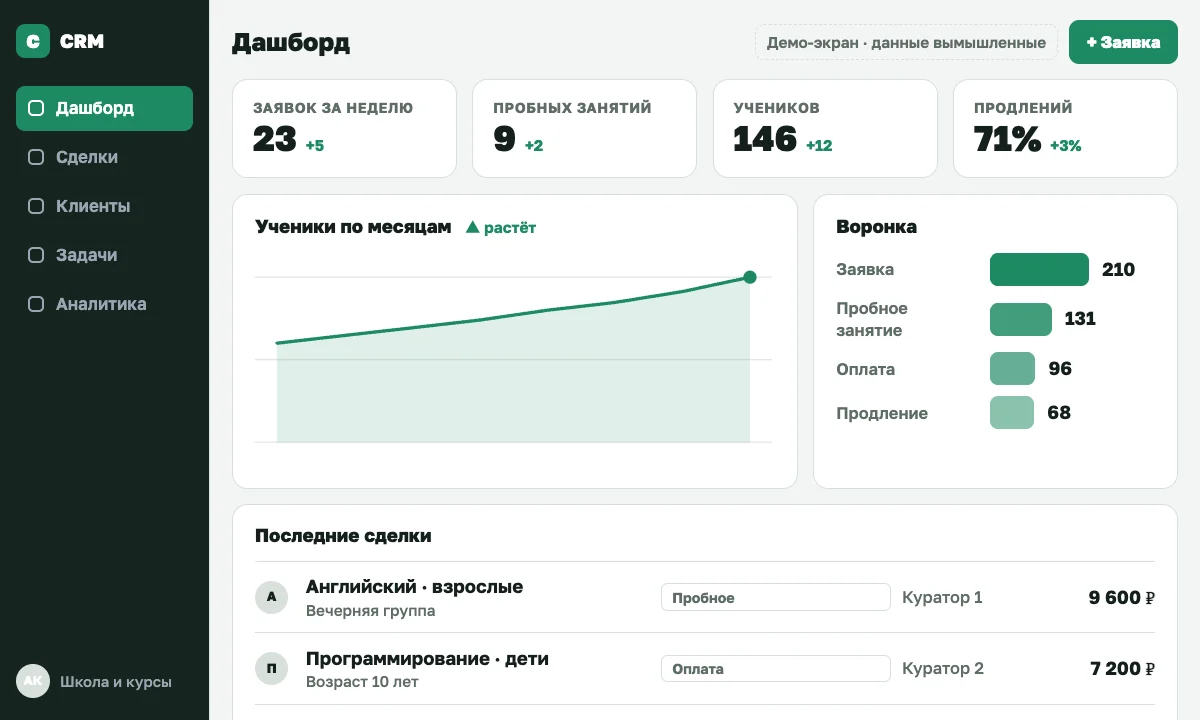Open Аналитика from the sidebar
1200x720 pixels.
(x=104, y=304)
